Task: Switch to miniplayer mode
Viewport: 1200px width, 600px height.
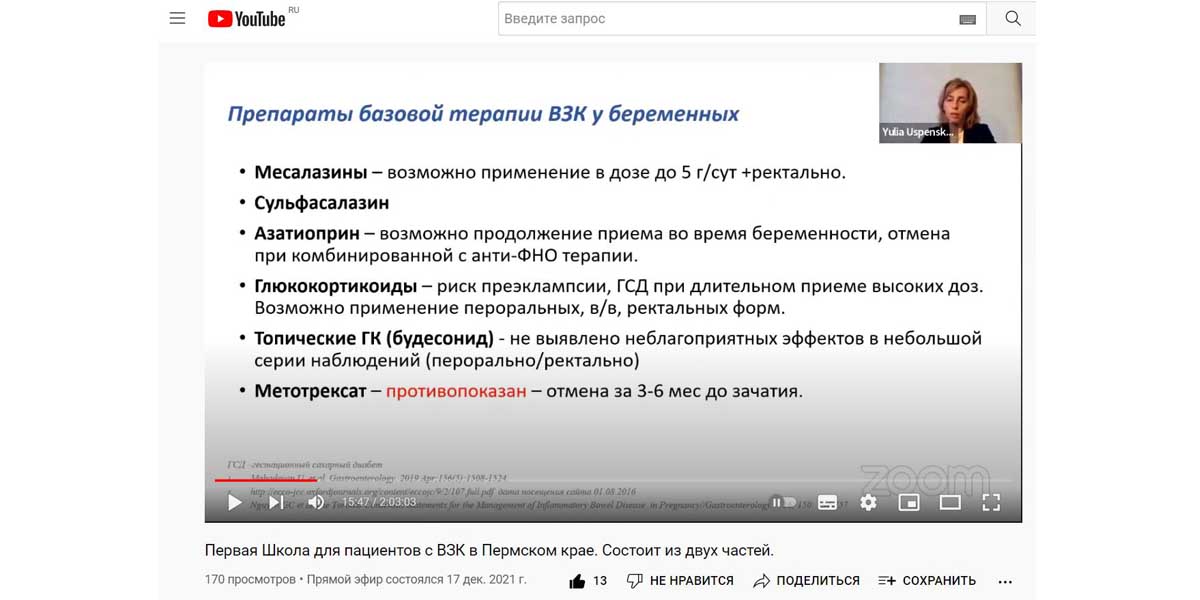Action: point(909,503)
